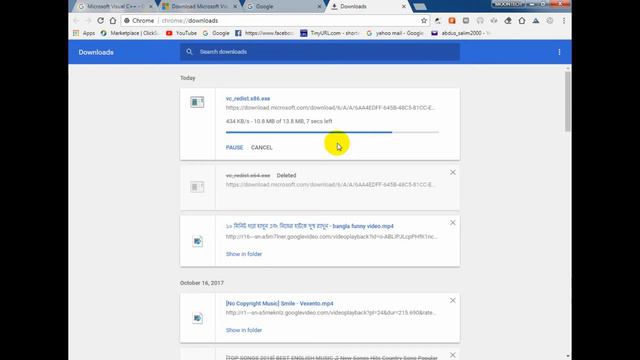This screenshot has height=360, width=640.
Task: Go to the browser home page icon
Action: 113,20
